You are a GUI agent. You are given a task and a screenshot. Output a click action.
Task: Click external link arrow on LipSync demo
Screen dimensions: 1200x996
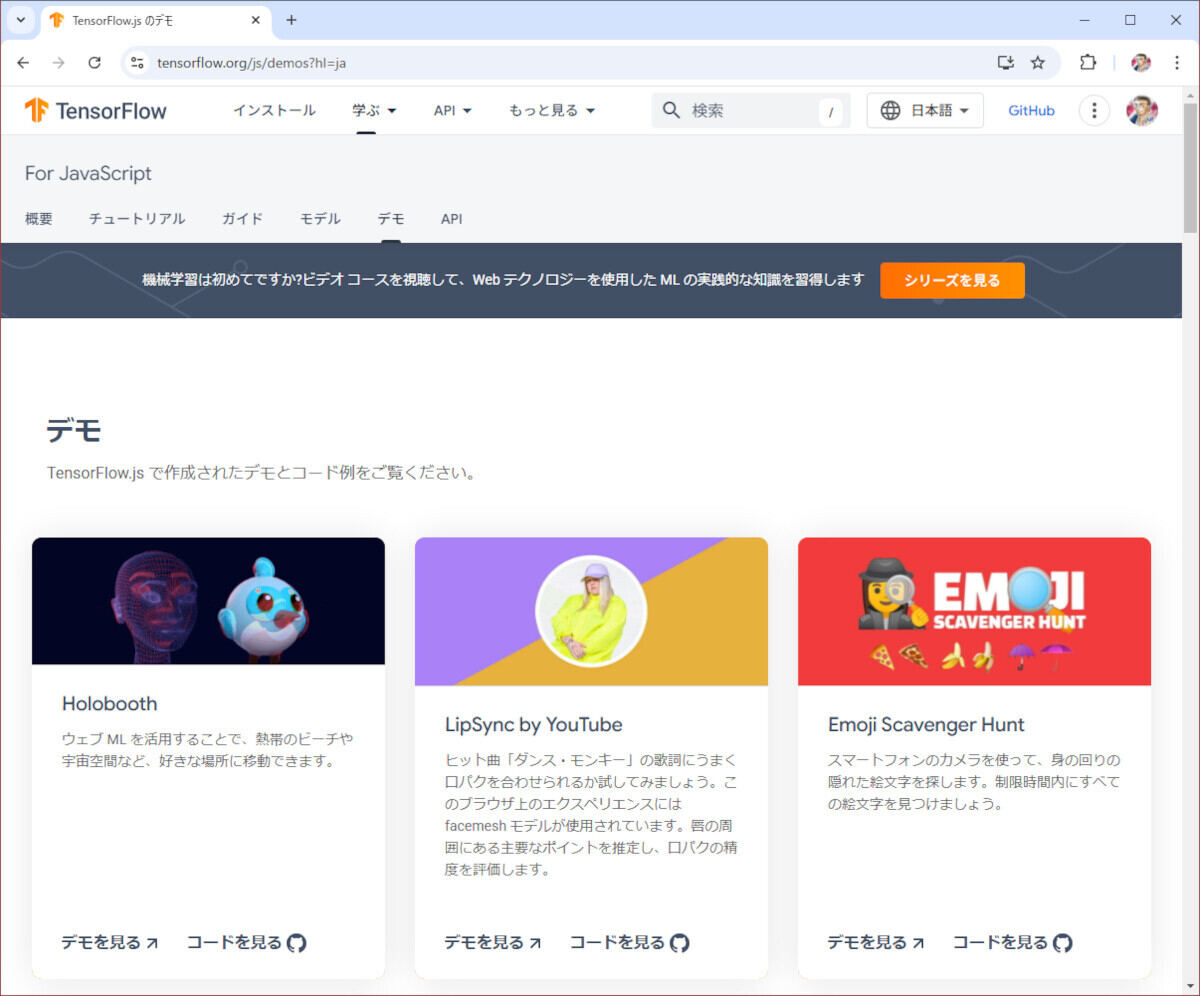click(535, 942)
